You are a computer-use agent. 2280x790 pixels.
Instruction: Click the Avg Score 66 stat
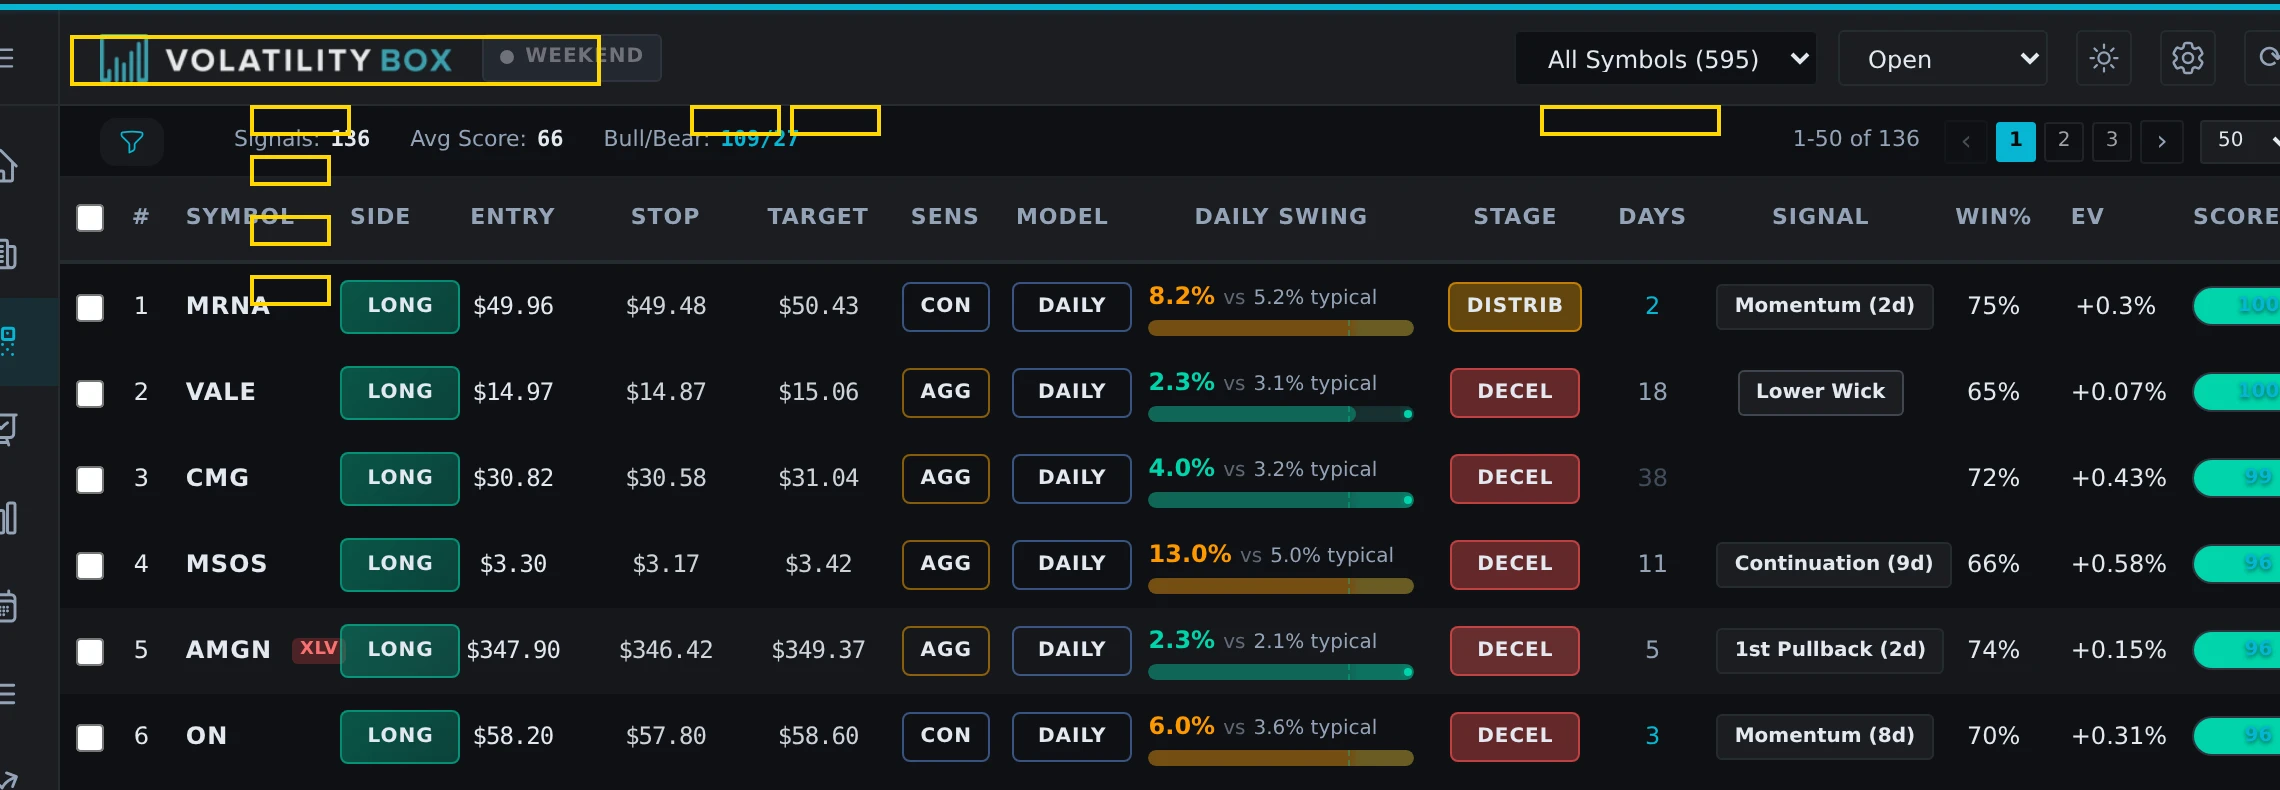[486, 139]
